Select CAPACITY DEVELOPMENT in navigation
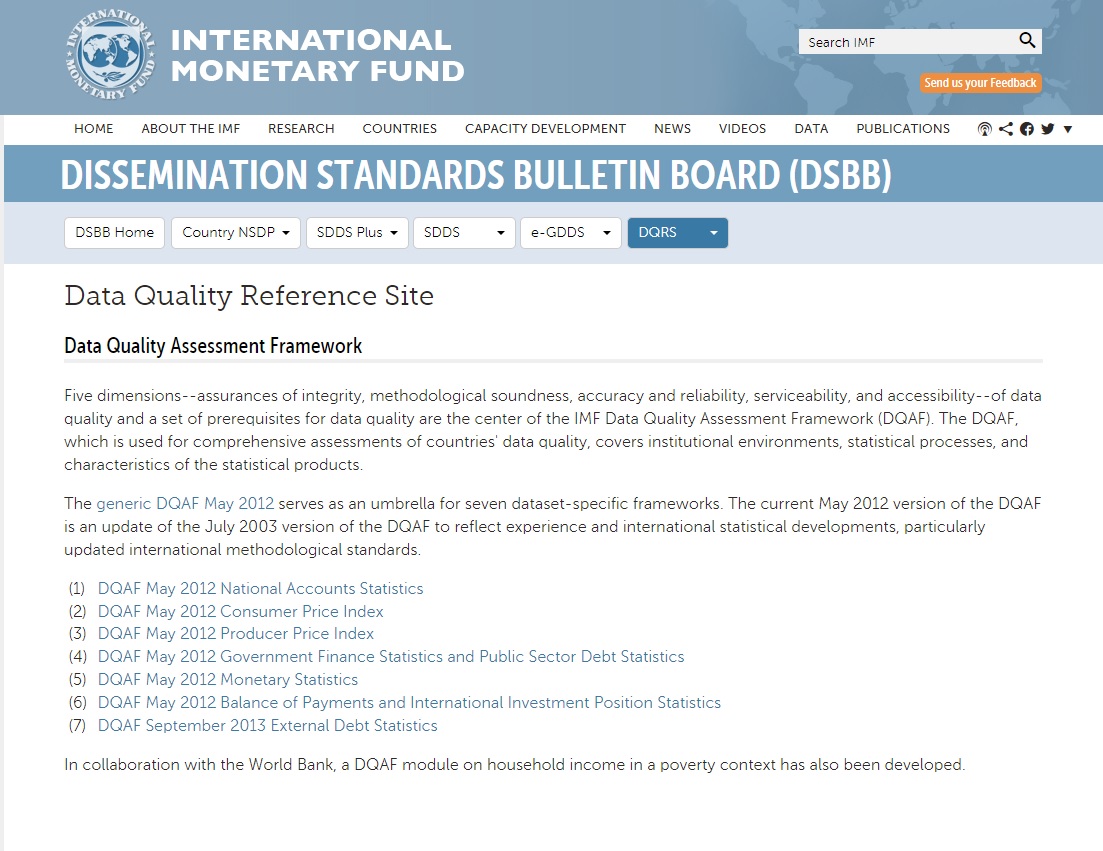Screen dimensions: 1103x851 (545, 129)
